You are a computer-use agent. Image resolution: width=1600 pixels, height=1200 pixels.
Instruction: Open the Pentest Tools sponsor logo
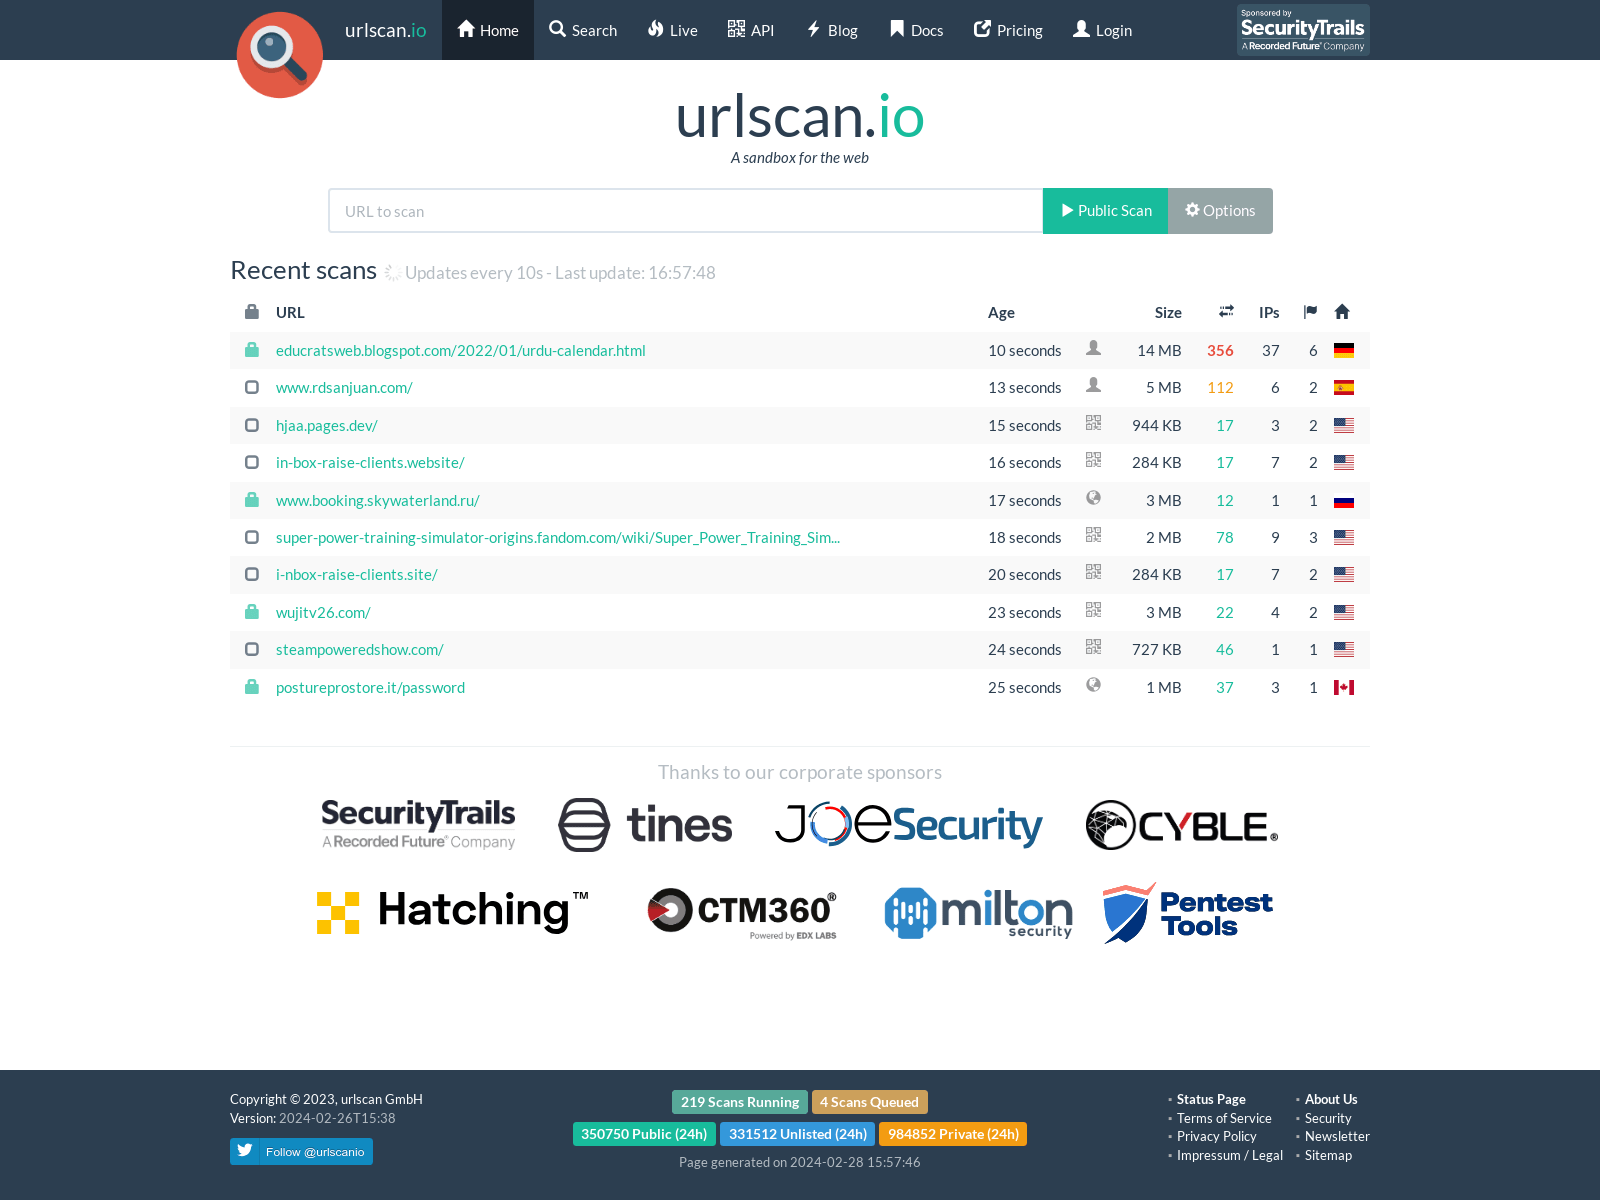(x=1188, y=913)
